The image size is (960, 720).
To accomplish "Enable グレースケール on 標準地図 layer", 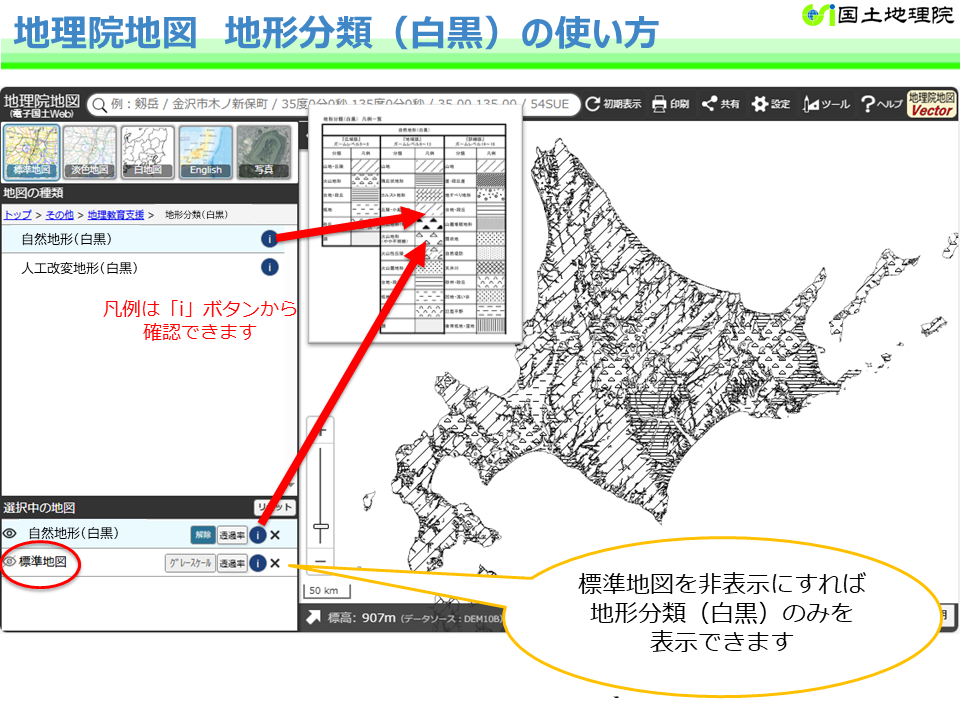I will coord(190,563).
